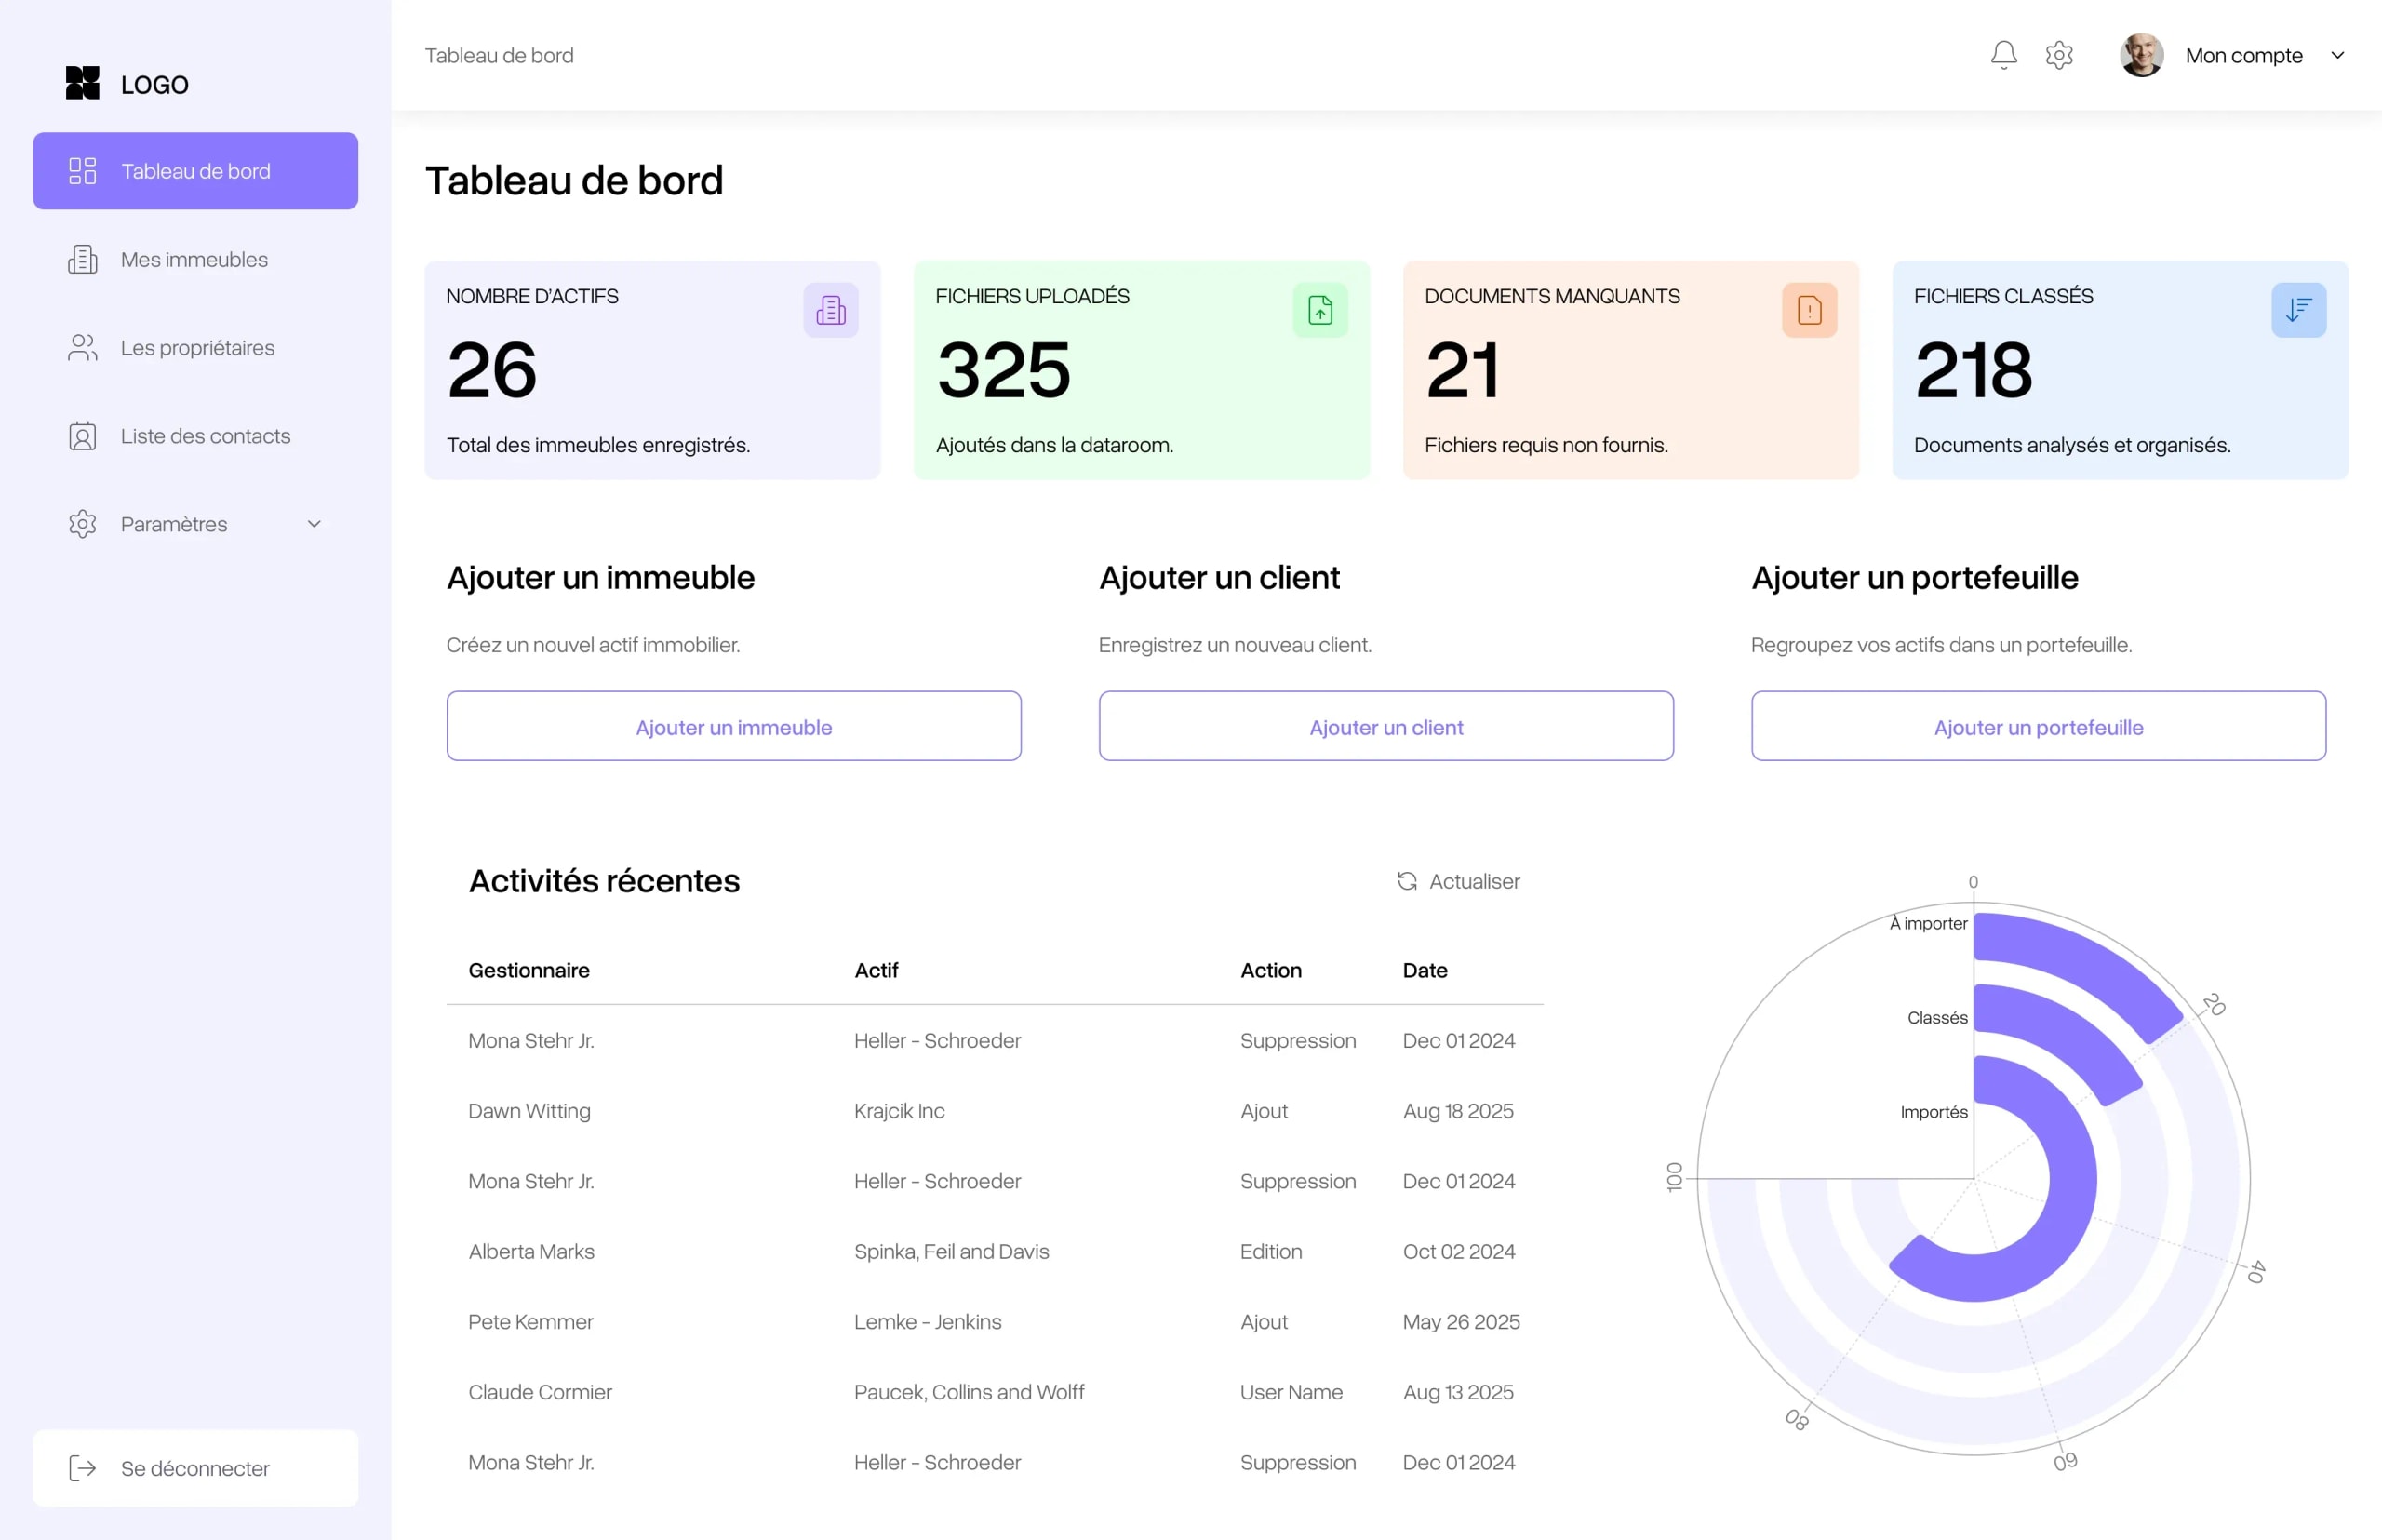The width and height of the screenshot is (2382, 1540).
Task: Open the Fichiers classés value 218
Action: pyautogui.click(x=1973, y=370)
